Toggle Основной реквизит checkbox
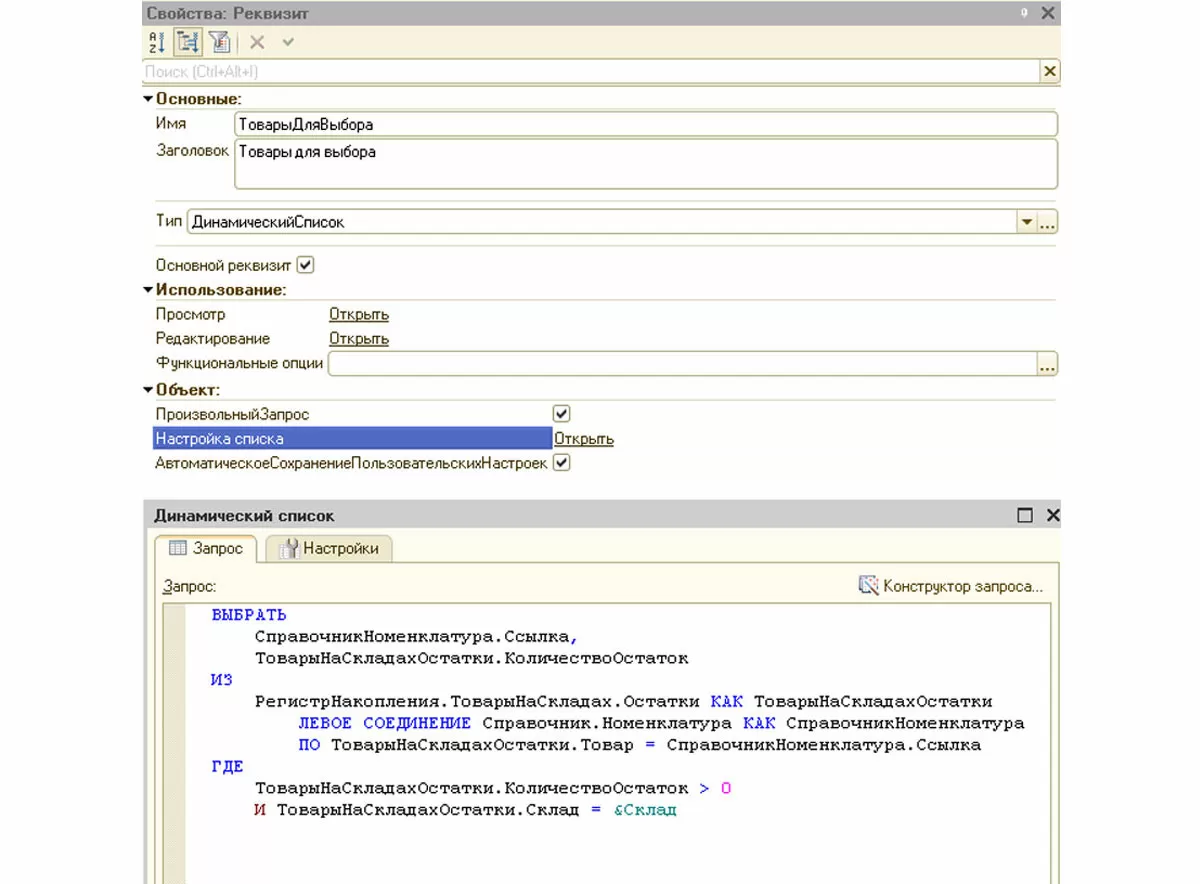Image resolution: width=1200 pixels, height=884 pixels. (306, 266)
